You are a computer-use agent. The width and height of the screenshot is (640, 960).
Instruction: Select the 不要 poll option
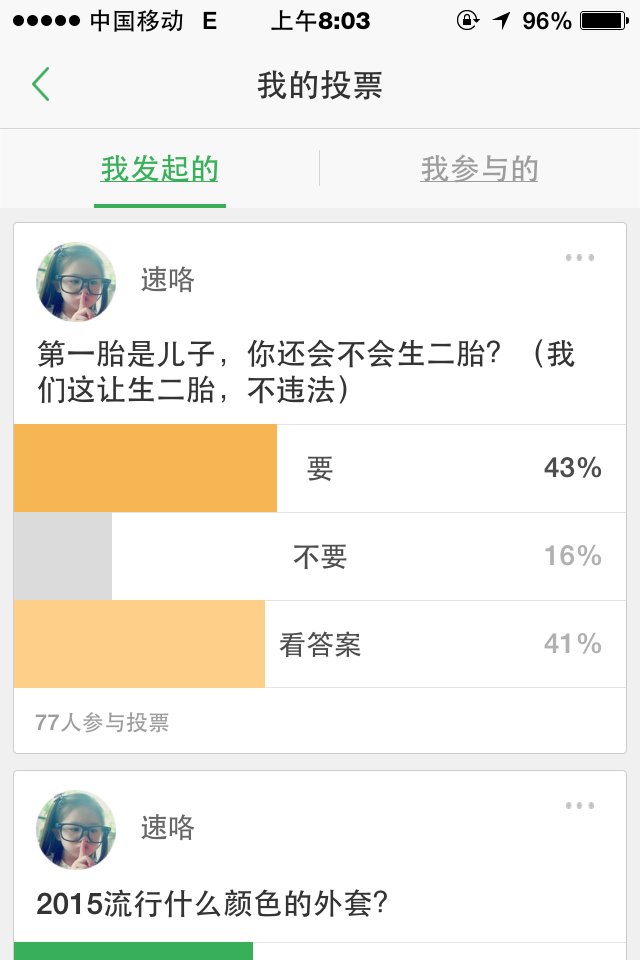coord(320,556)
